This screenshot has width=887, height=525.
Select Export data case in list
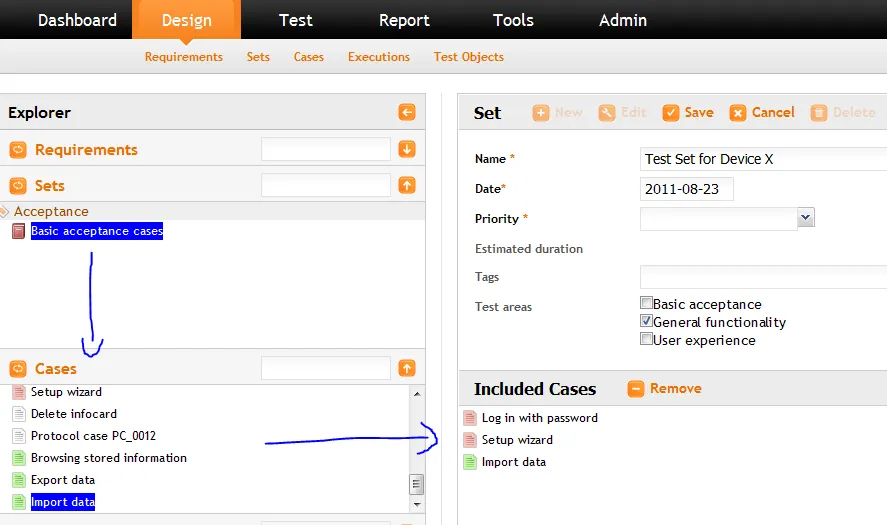pyautogui.click(x=63, y=480)
